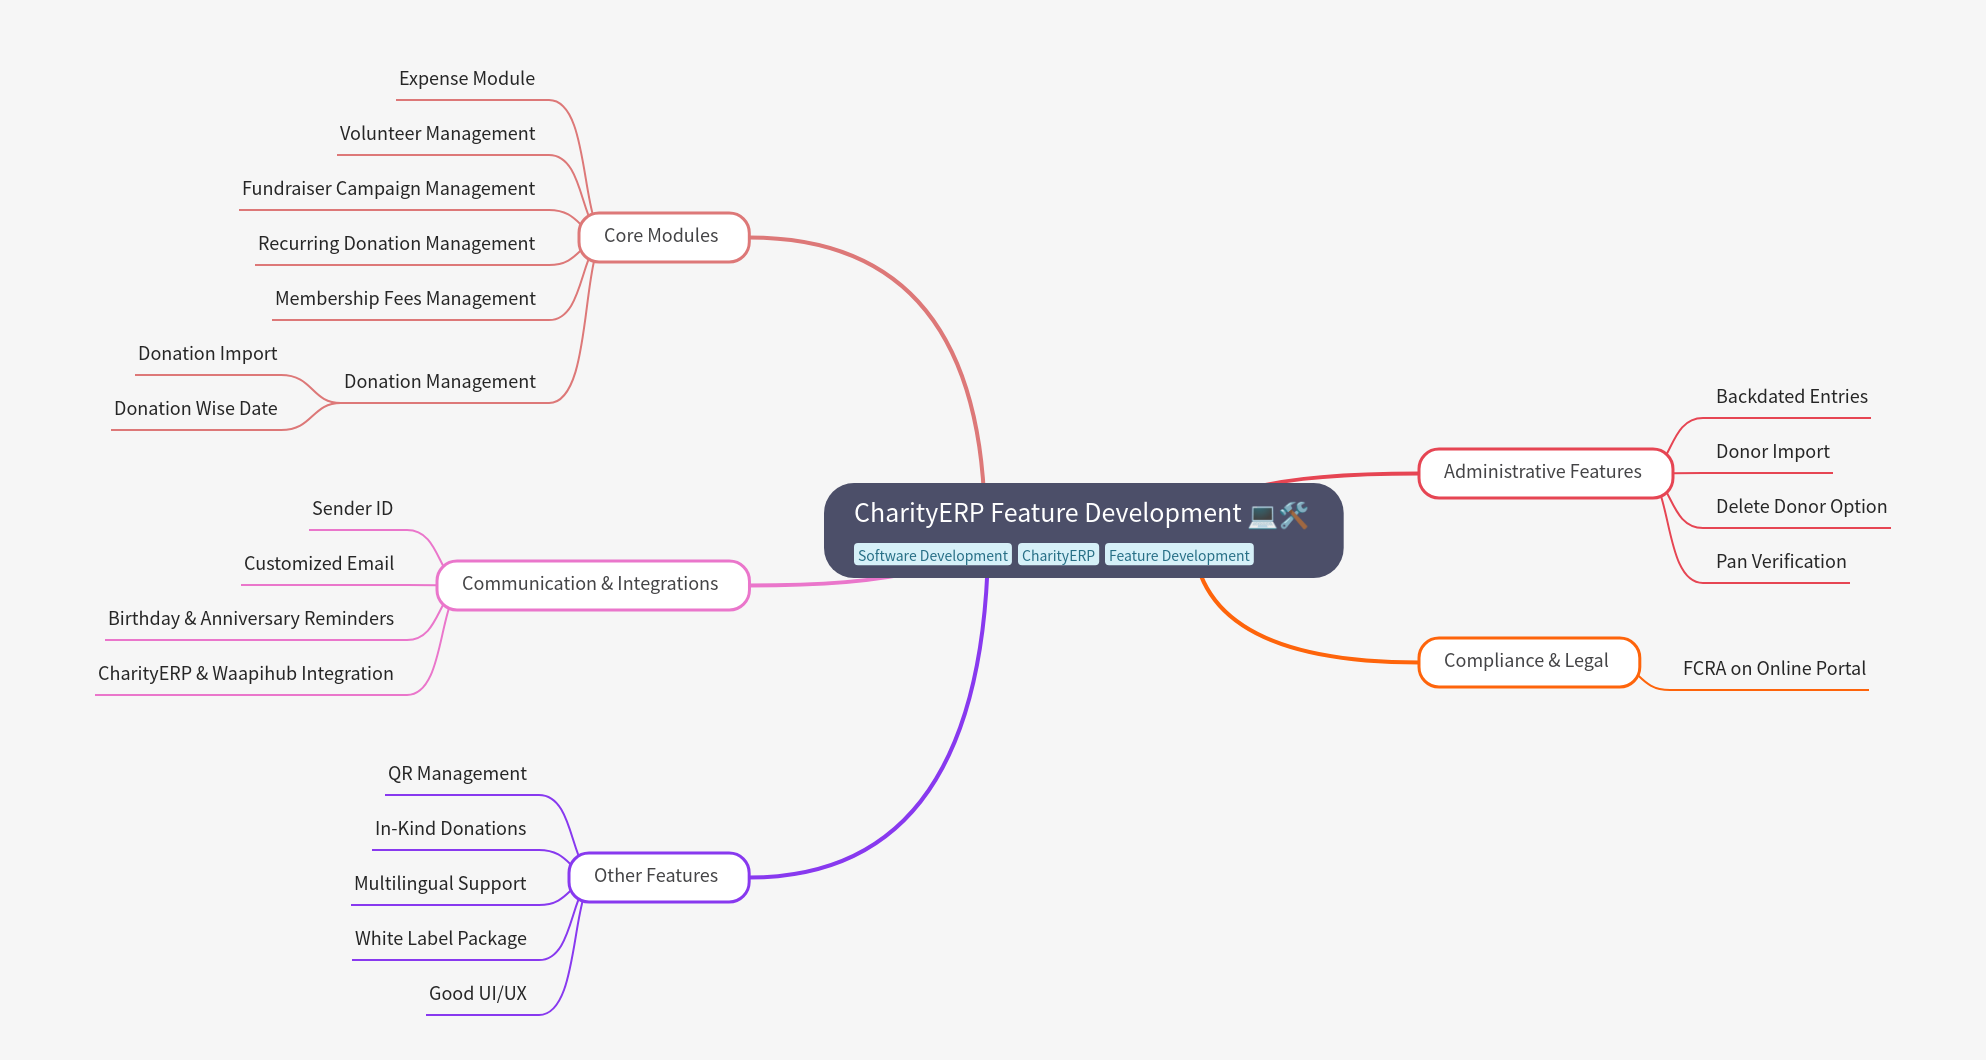Click the In-Kind Donations leaf
The height and width of the screenshot is (1060, 1986).
click(x=450, y=829)
